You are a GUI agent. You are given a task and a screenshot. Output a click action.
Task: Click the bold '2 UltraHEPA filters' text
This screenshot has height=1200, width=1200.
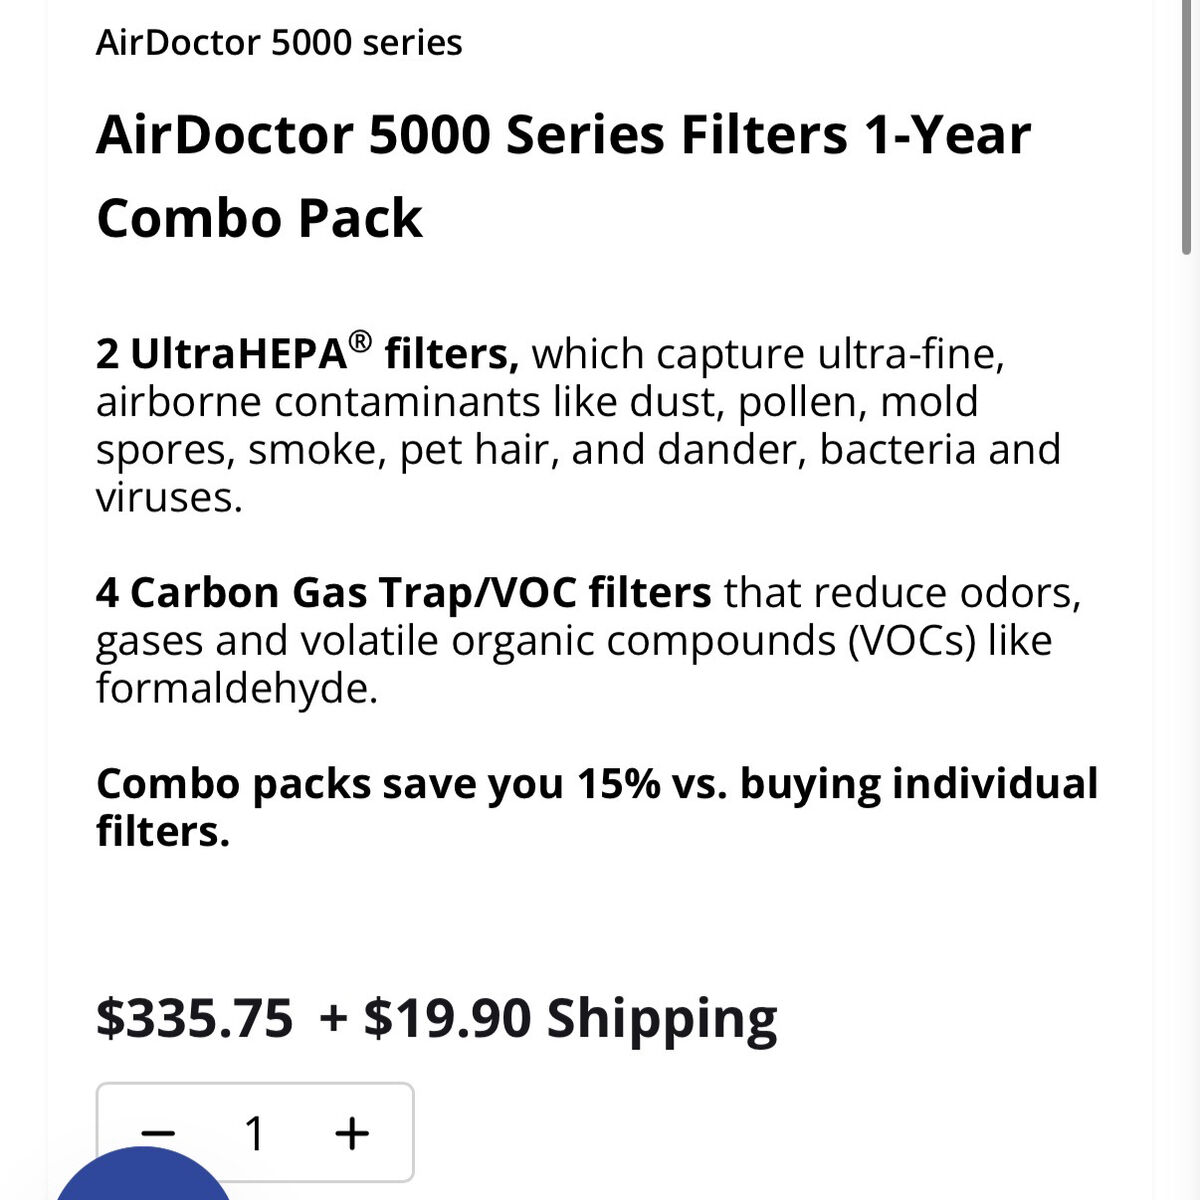coord(307,354)
